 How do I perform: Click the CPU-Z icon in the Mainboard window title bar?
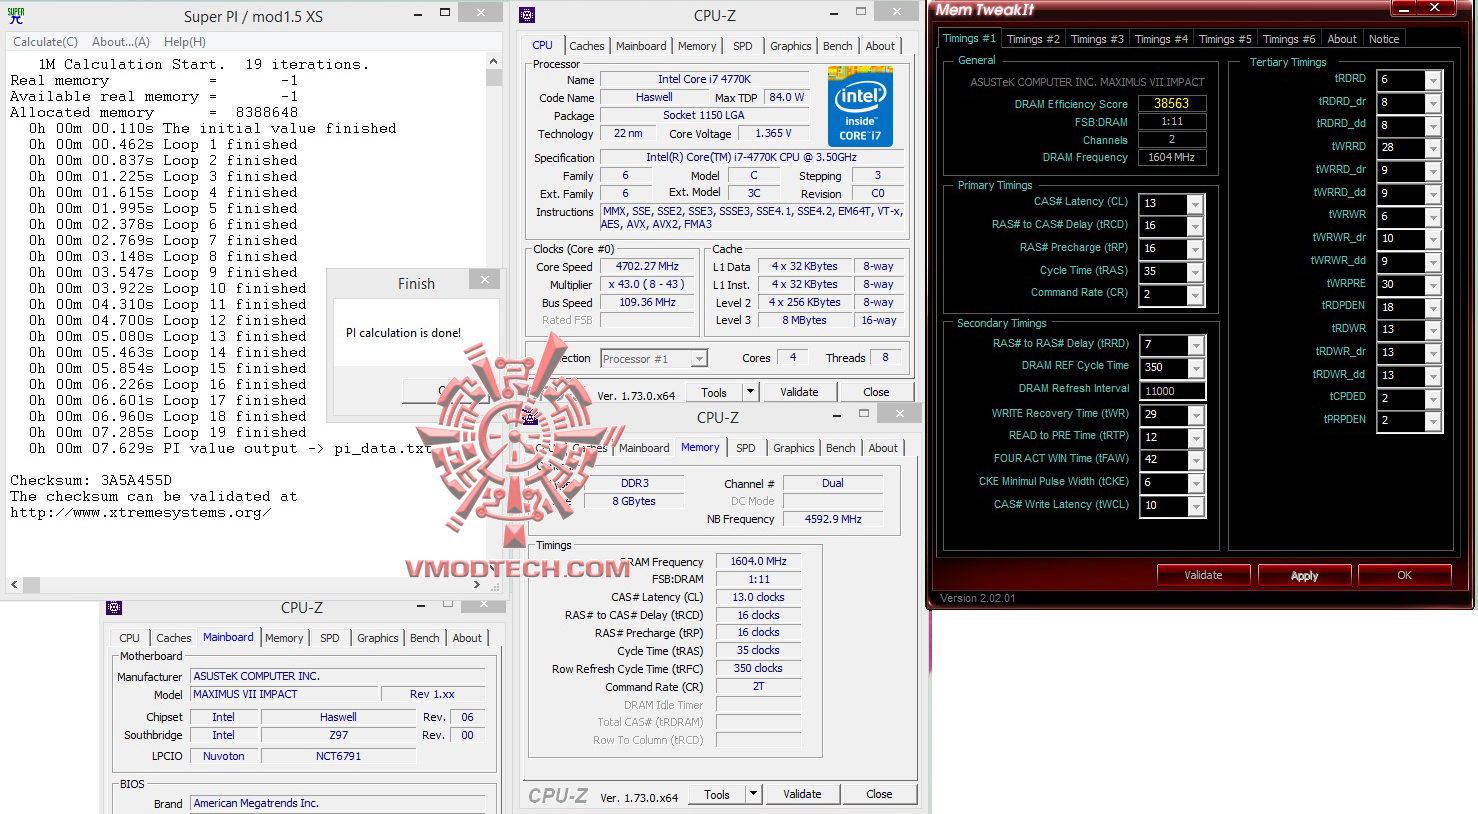click(114, 607)
